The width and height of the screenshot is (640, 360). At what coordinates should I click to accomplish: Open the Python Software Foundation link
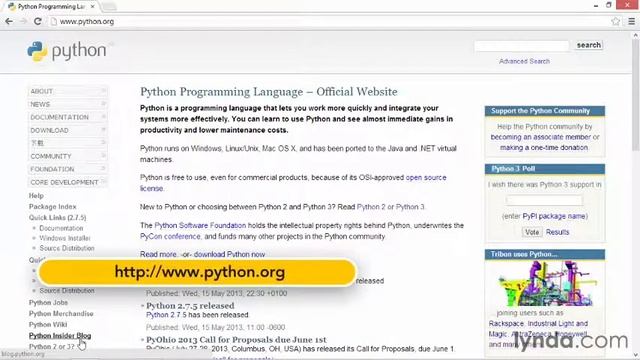pos(200,225)
